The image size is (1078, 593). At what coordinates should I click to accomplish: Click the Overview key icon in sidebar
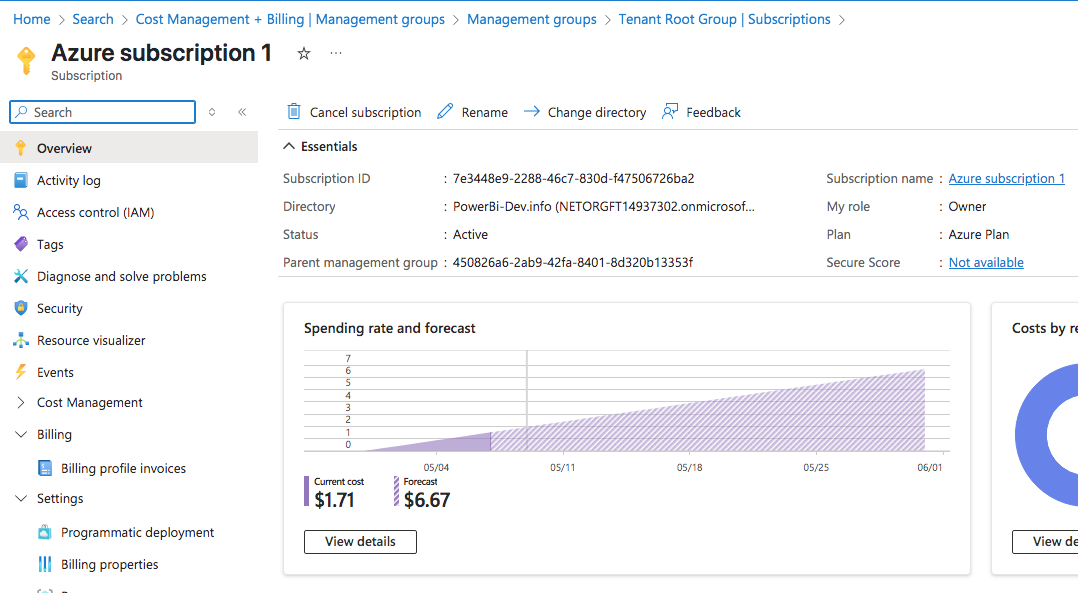tap(21, 148)
